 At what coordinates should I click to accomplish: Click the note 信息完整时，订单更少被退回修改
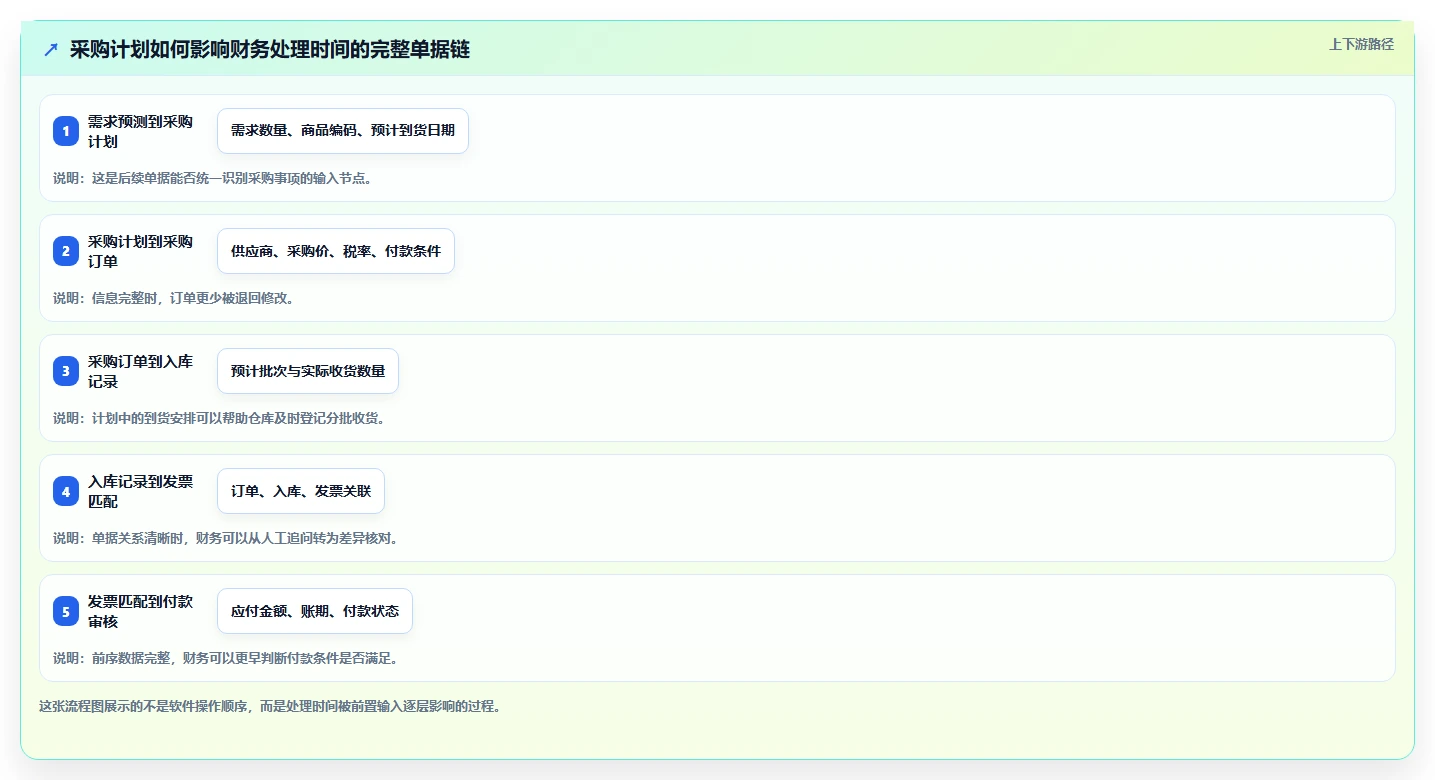(x=174, y=298)
